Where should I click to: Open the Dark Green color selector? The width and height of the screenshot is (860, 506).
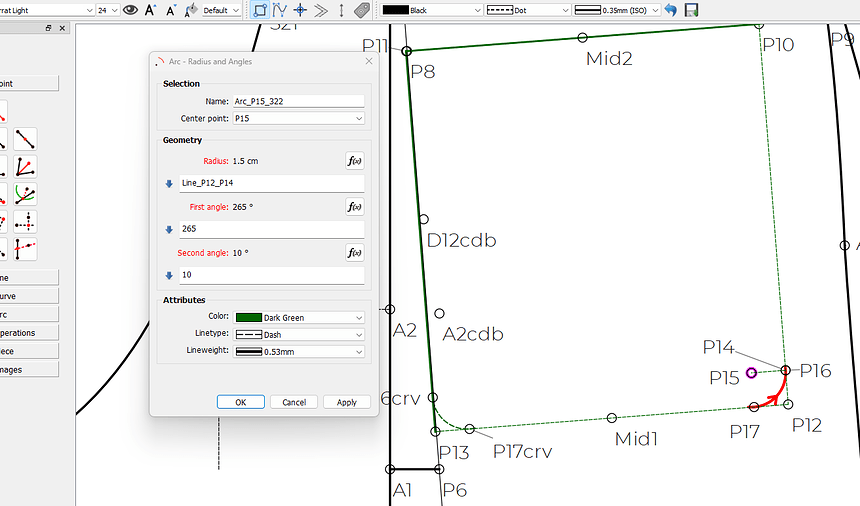click(x=298, y=317)
